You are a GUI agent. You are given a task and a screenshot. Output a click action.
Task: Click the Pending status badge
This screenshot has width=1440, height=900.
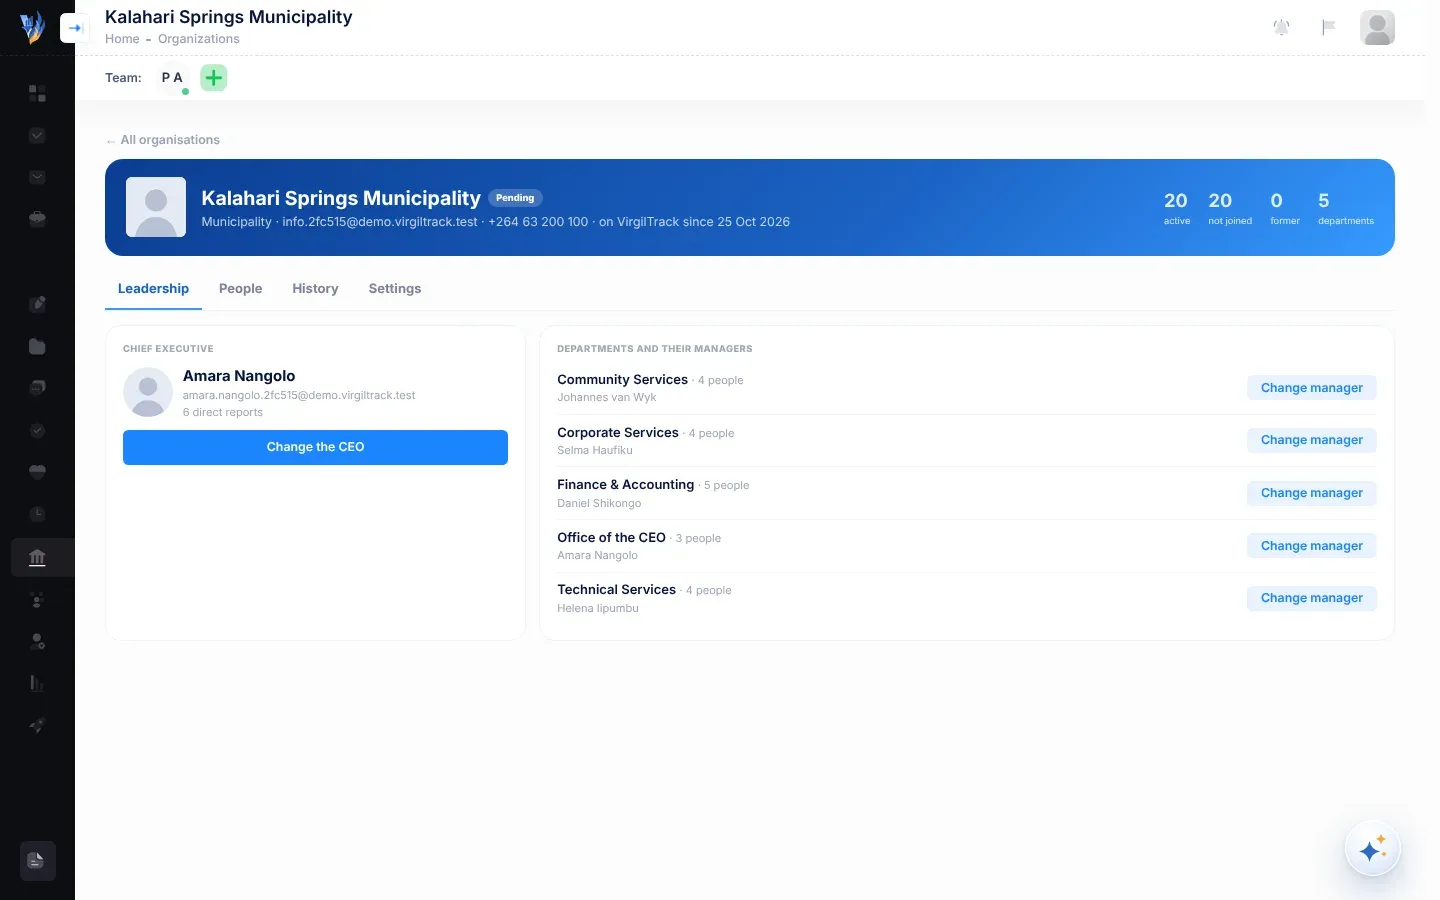tap(515, 198)
